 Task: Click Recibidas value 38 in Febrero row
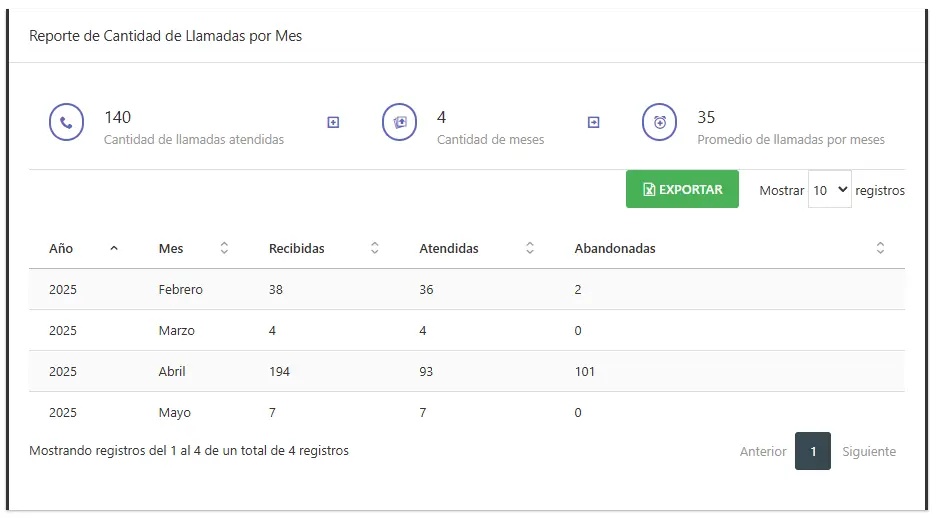275,289
